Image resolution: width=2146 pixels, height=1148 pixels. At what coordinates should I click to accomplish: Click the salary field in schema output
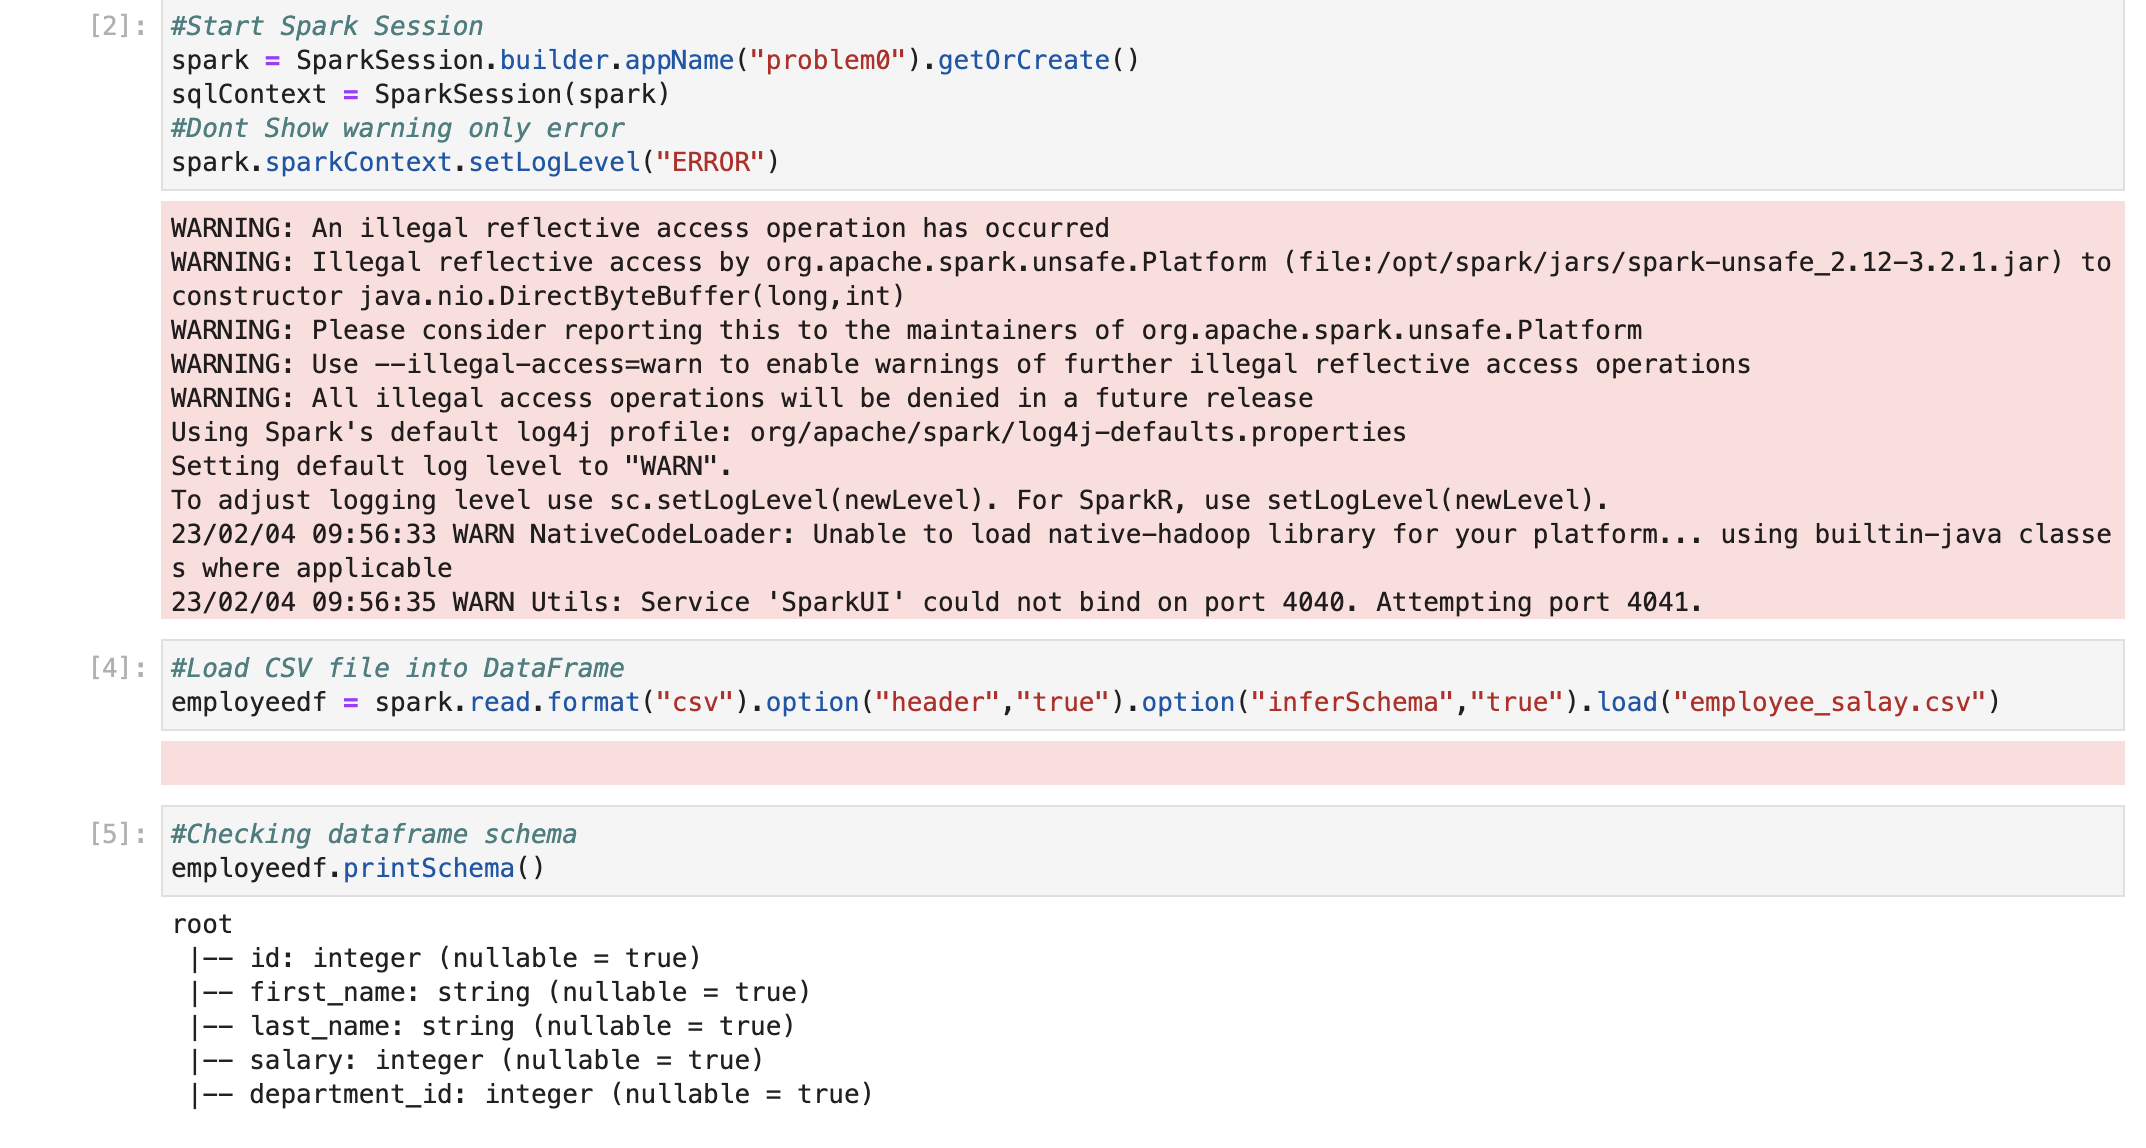click(505, 1061)
